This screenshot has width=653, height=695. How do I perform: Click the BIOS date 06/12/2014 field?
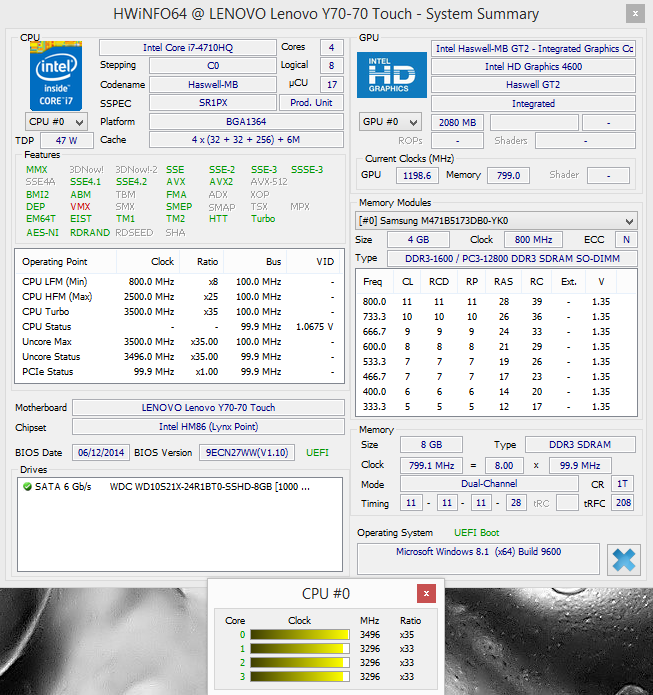[101, 453]
